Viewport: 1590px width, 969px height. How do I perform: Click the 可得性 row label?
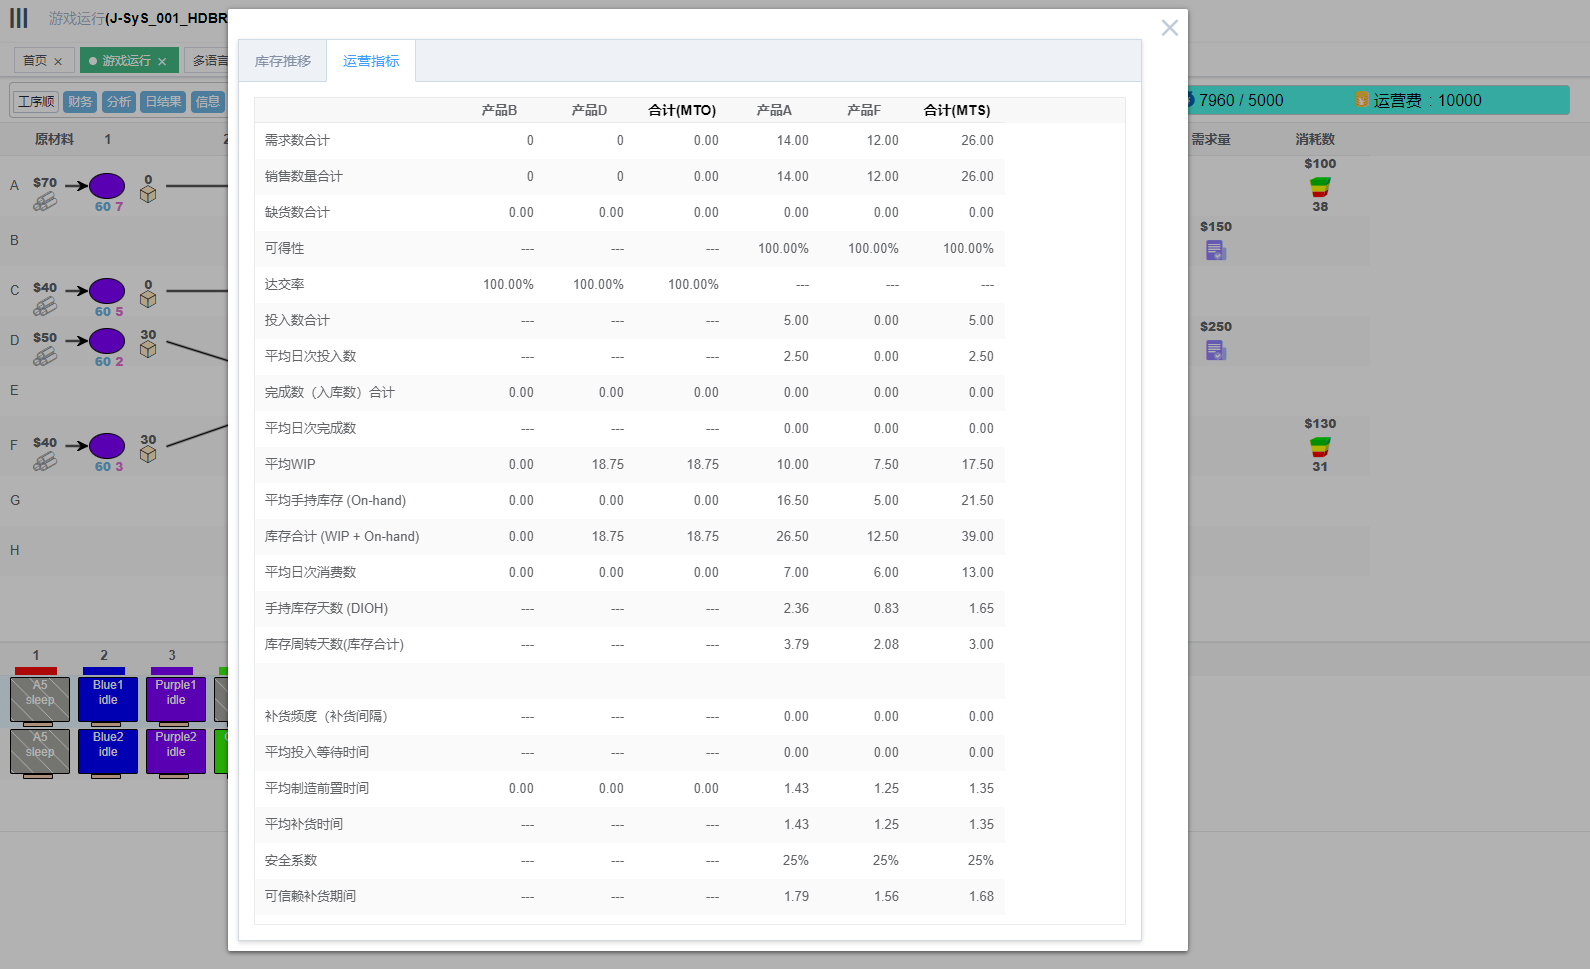(284, 248)
